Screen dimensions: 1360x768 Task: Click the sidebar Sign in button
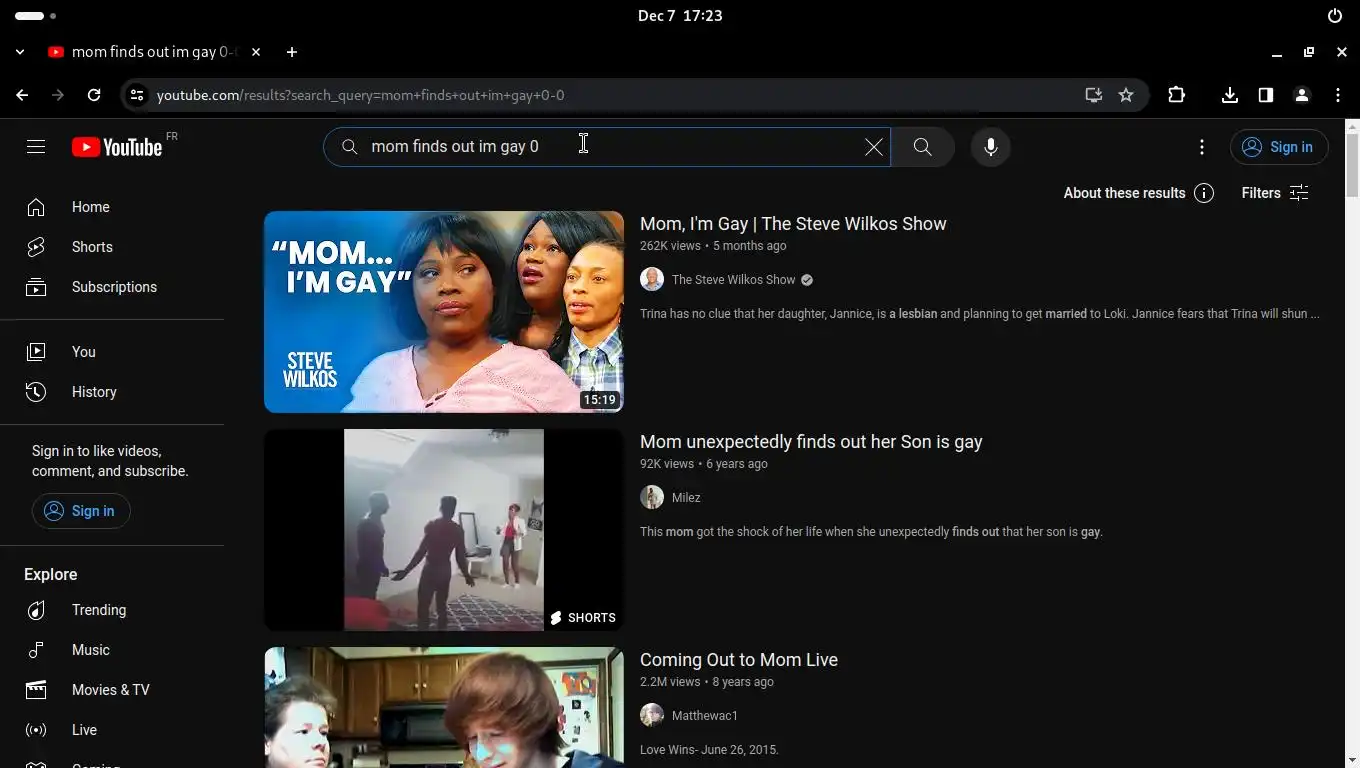(x=81, y=511)
